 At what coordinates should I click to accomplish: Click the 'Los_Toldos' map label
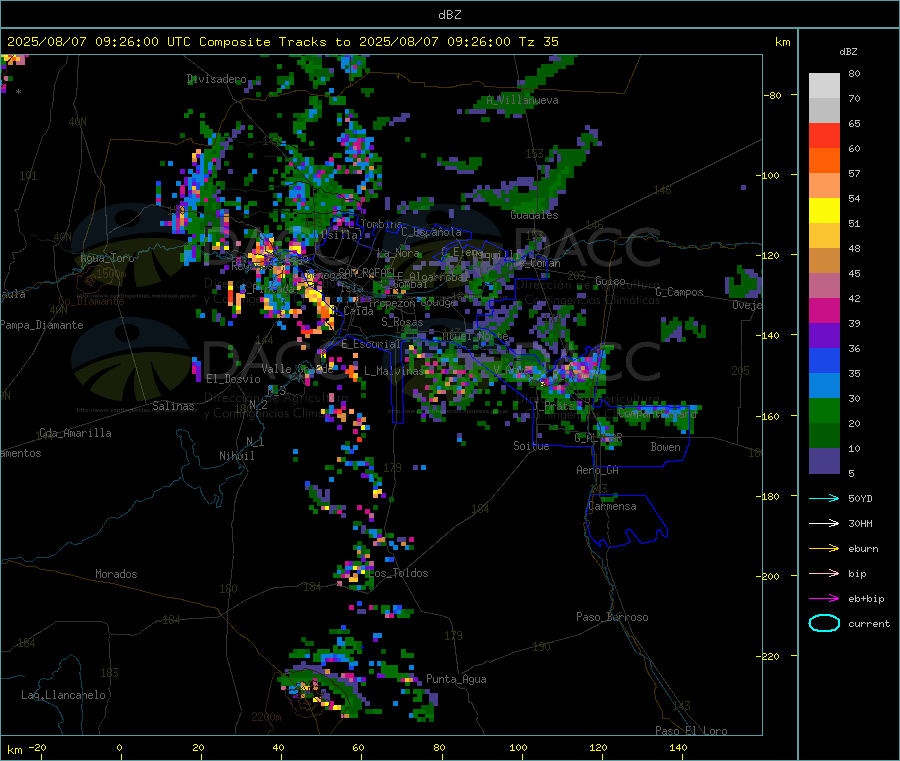click(398, 573)
